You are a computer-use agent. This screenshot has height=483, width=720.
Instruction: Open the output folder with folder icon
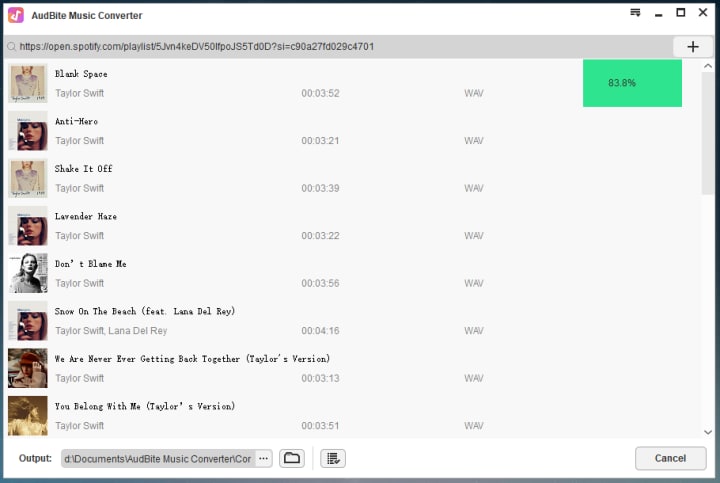pyautogui.click(x=292, y=458)
